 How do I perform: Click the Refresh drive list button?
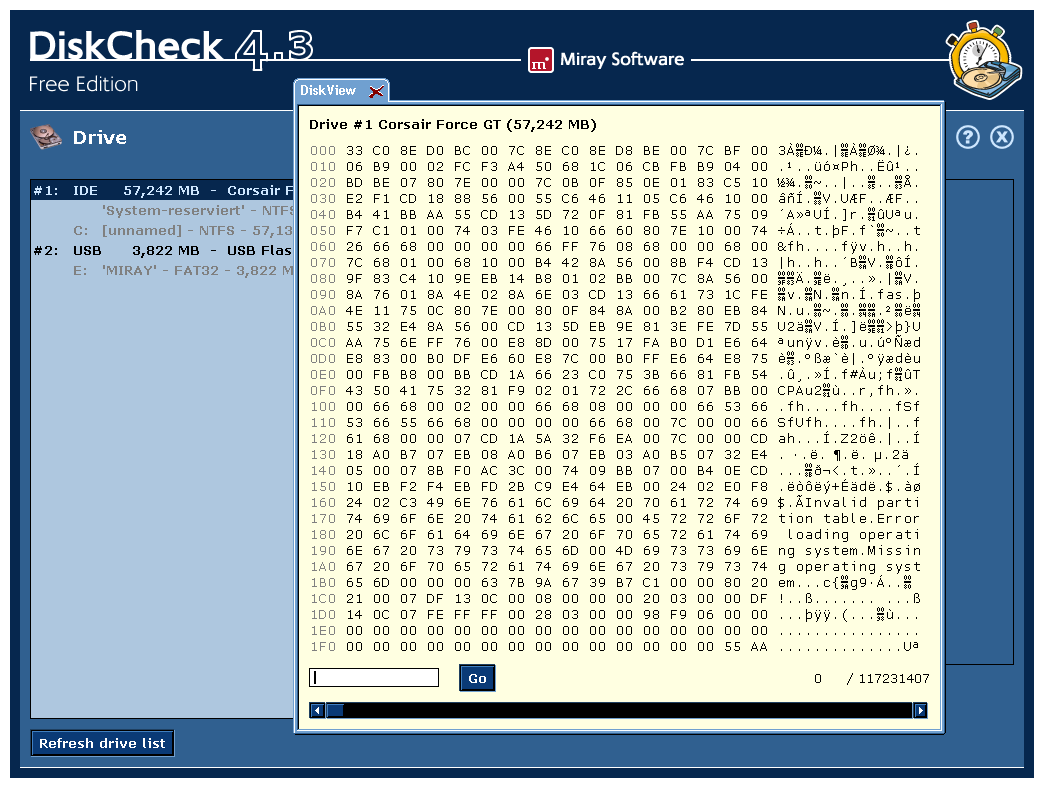(x=102, y=743)
